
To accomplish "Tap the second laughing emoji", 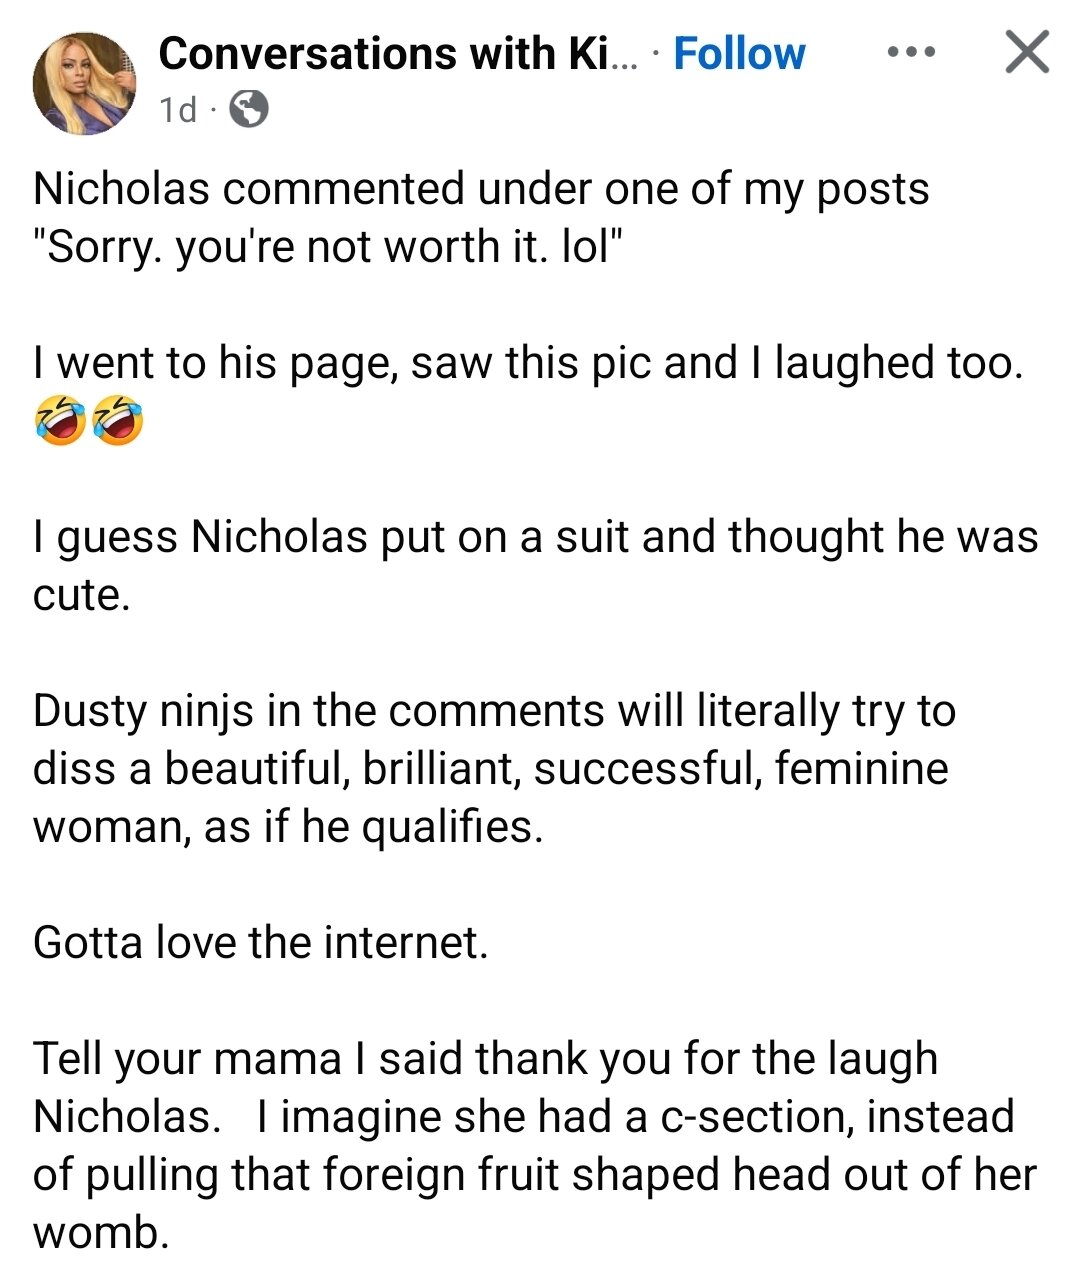I will pyautogui.click(x=118, y=420).
